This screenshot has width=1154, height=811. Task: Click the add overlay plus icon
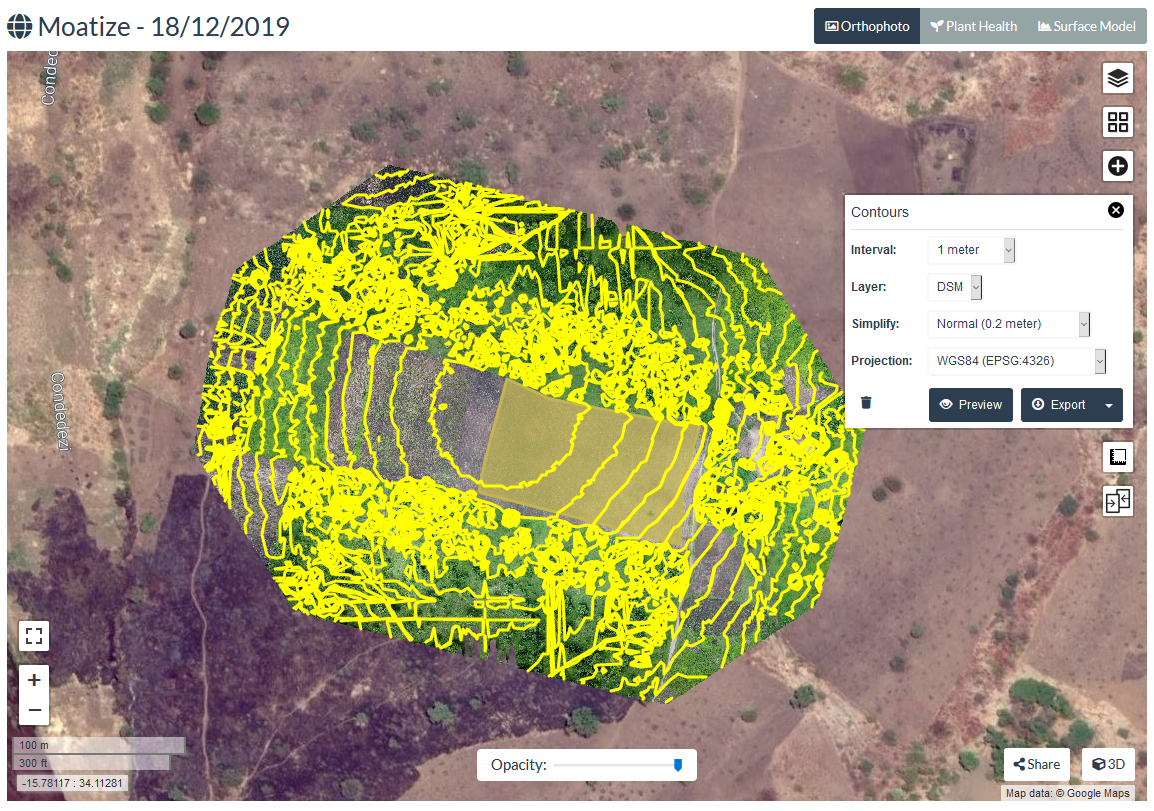(1117, 165)
